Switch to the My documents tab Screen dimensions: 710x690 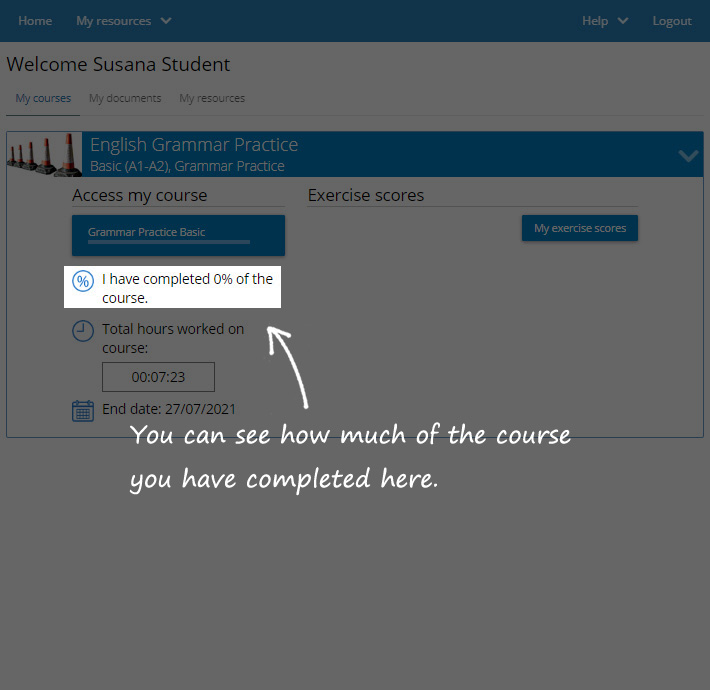click(125, 98)
